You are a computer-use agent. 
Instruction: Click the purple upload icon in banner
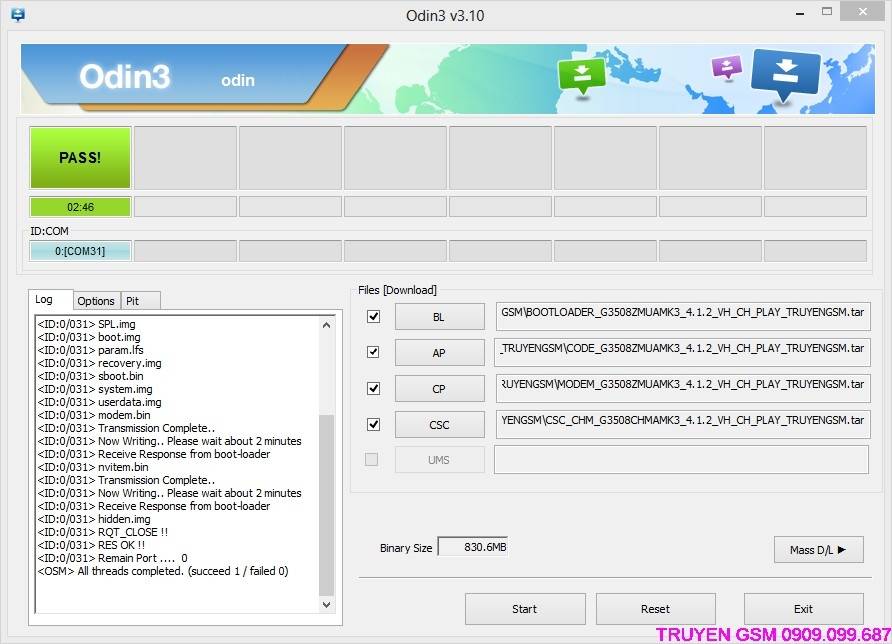(727, 67)
